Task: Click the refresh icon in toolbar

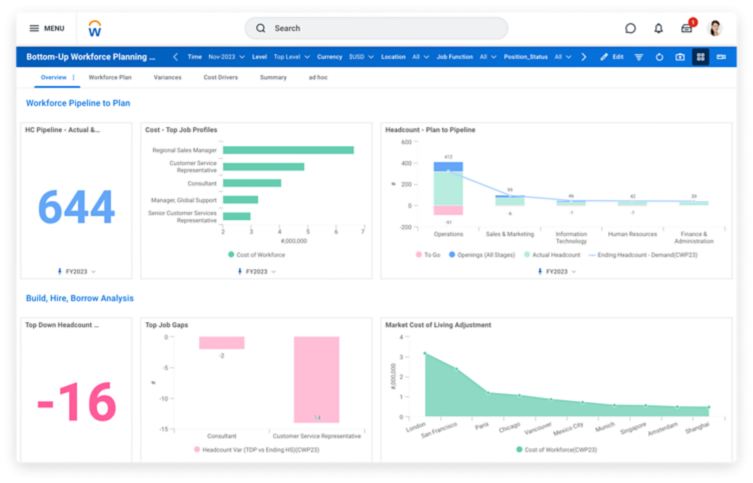Action: [x=659, y=57]
